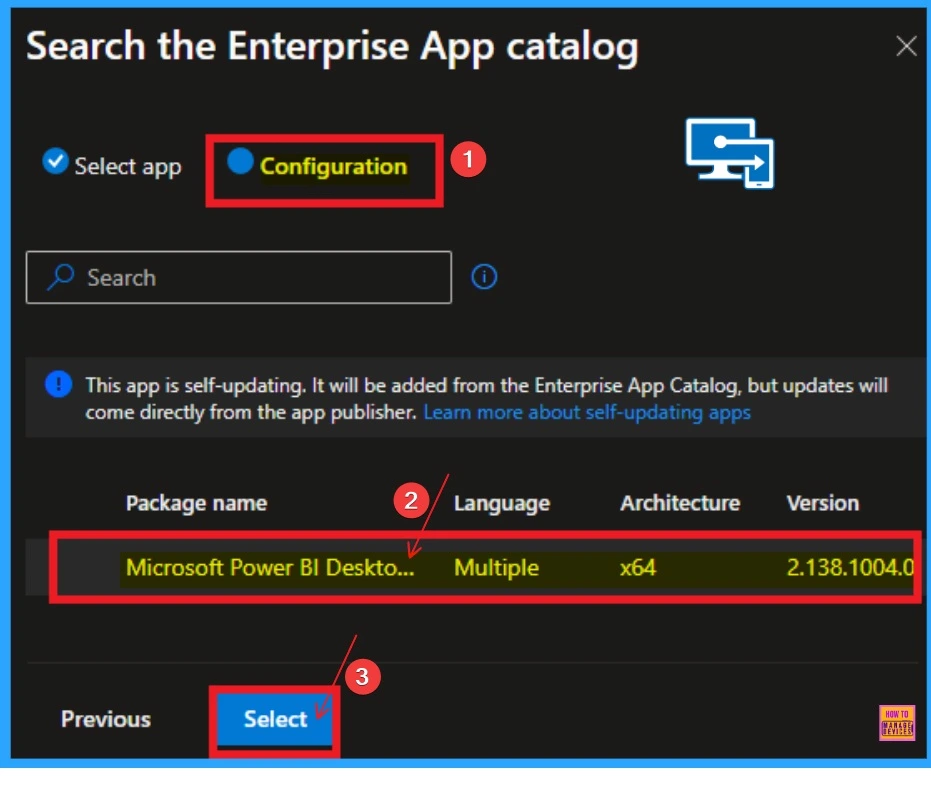Click the Configuration step circle

(x=240, y=161)
